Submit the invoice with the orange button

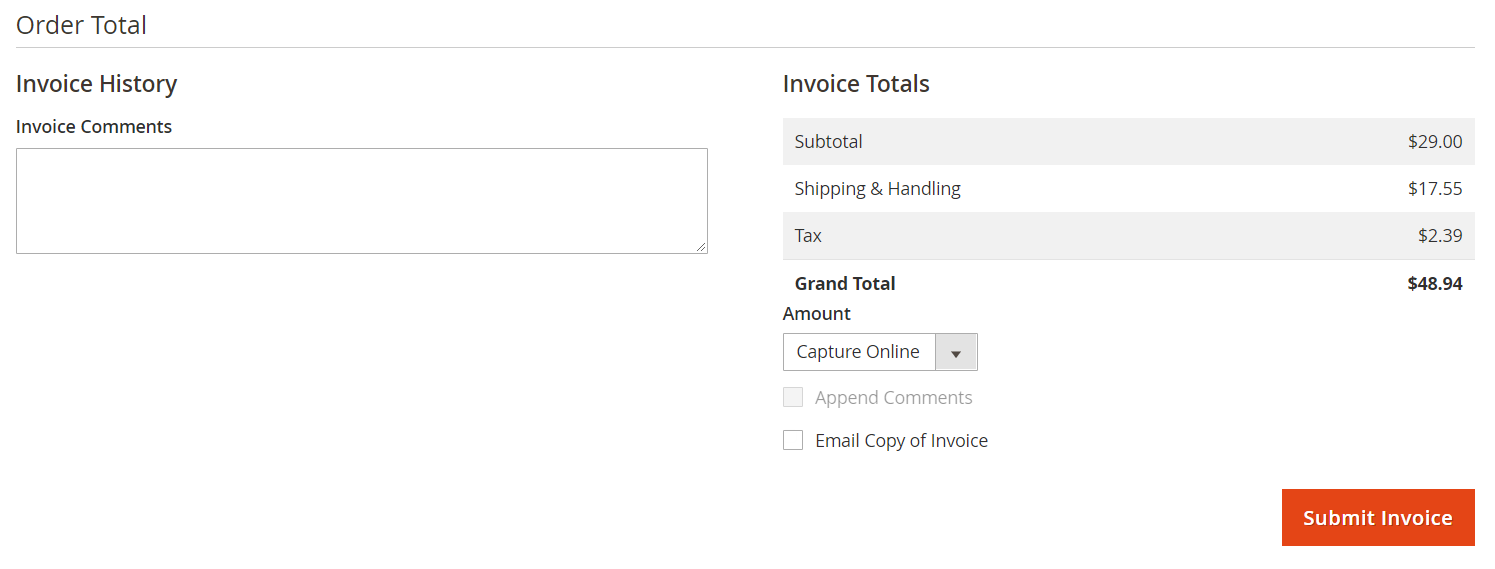(x=1378, y=518)
